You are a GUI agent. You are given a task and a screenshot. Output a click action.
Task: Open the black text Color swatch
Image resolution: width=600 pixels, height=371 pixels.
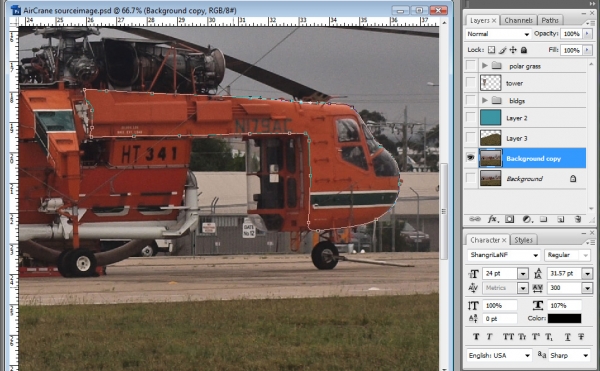tap(564, 318)
